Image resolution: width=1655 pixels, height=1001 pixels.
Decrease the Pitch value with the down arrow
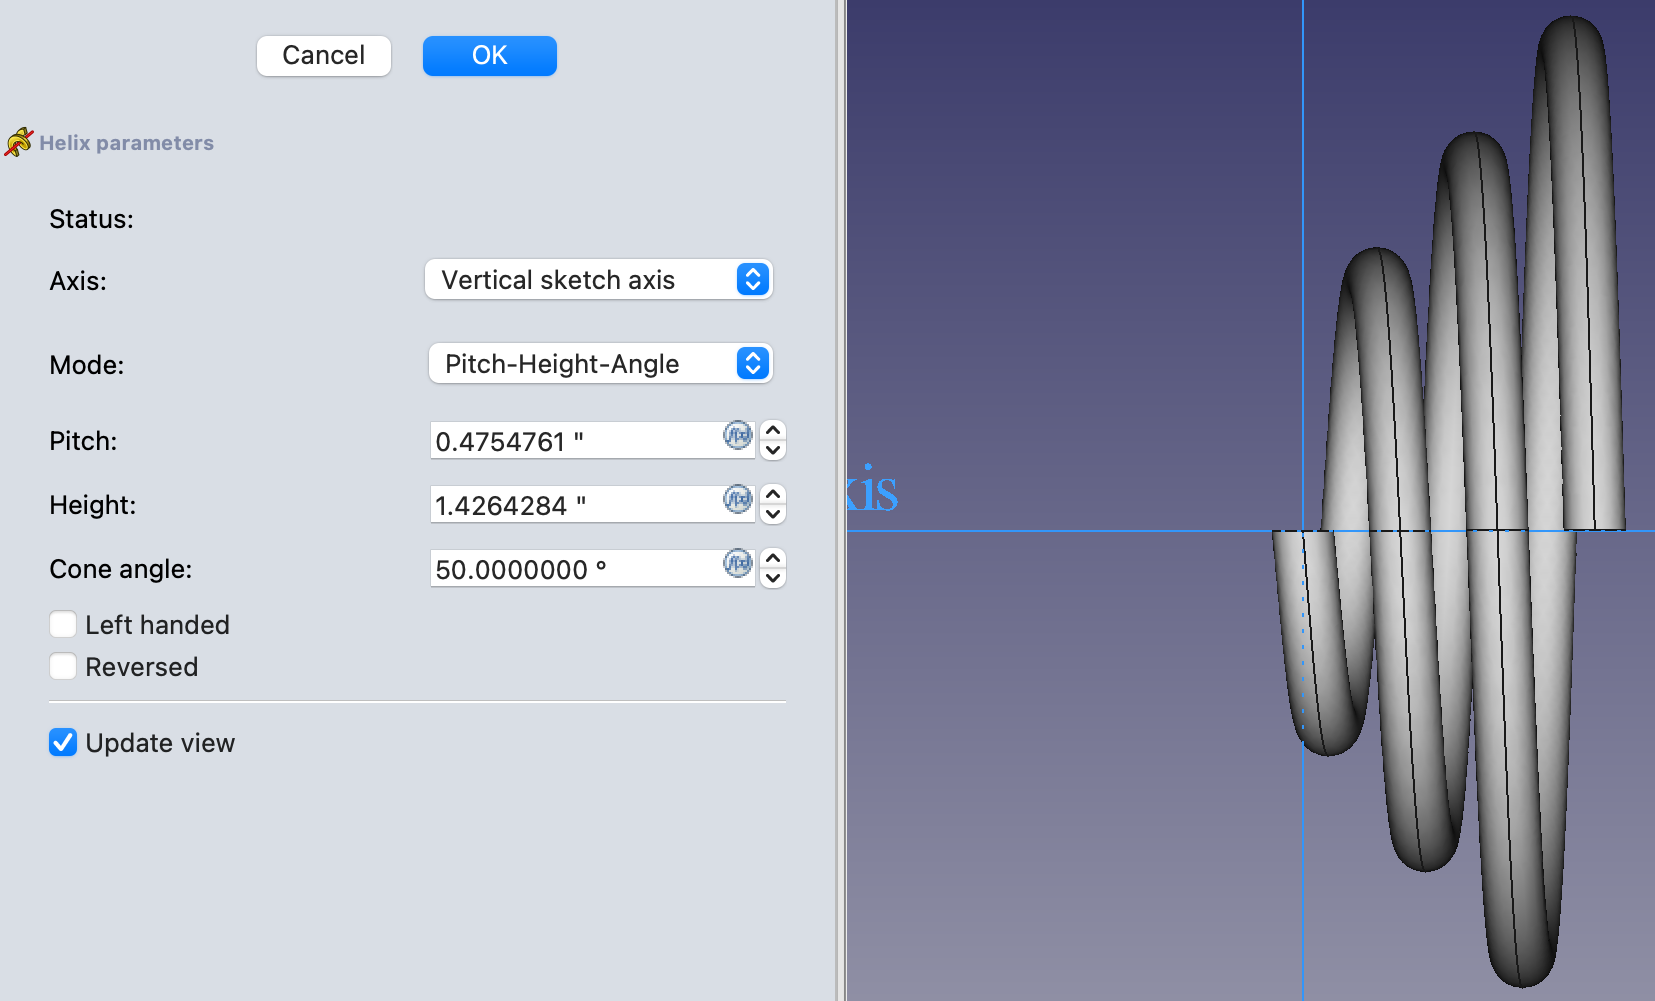tap(773, 449)
